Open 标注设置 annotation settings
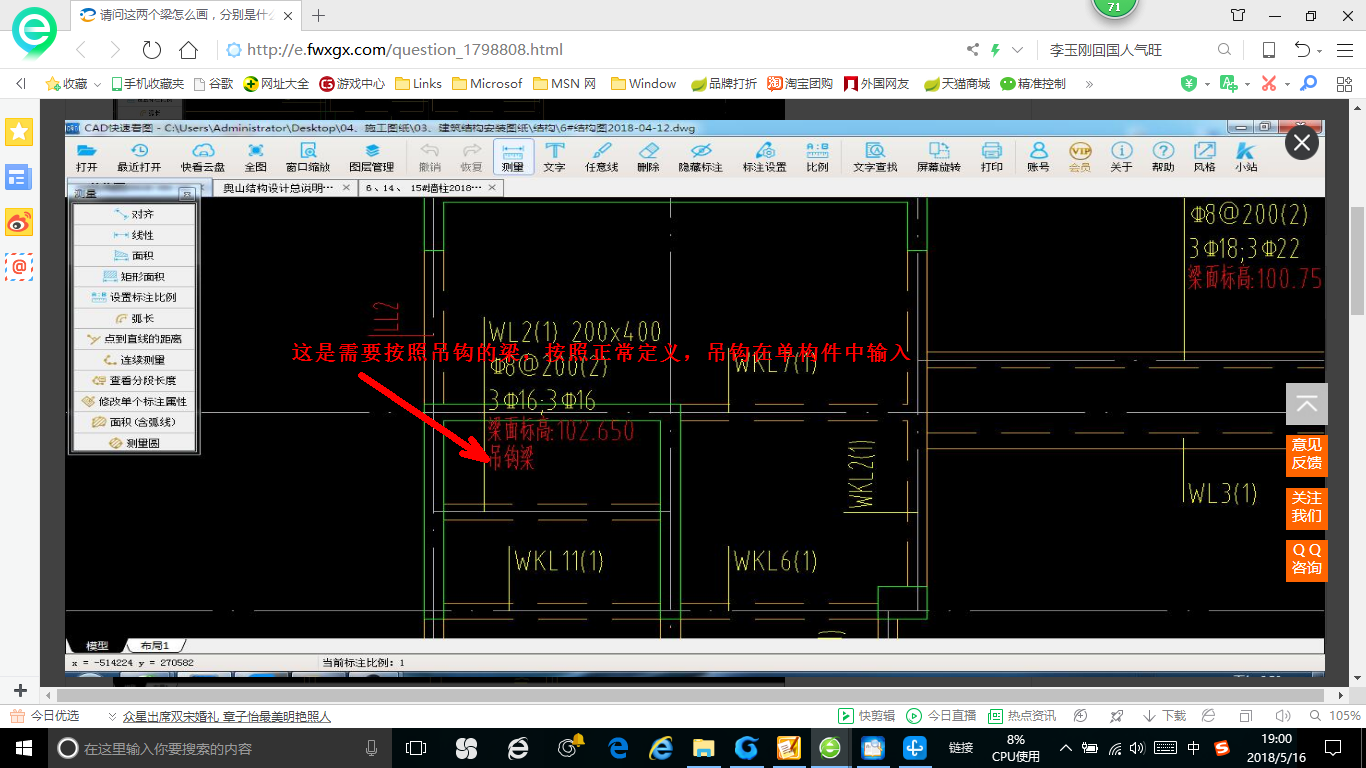1366x768 pixels. point(765,157)
